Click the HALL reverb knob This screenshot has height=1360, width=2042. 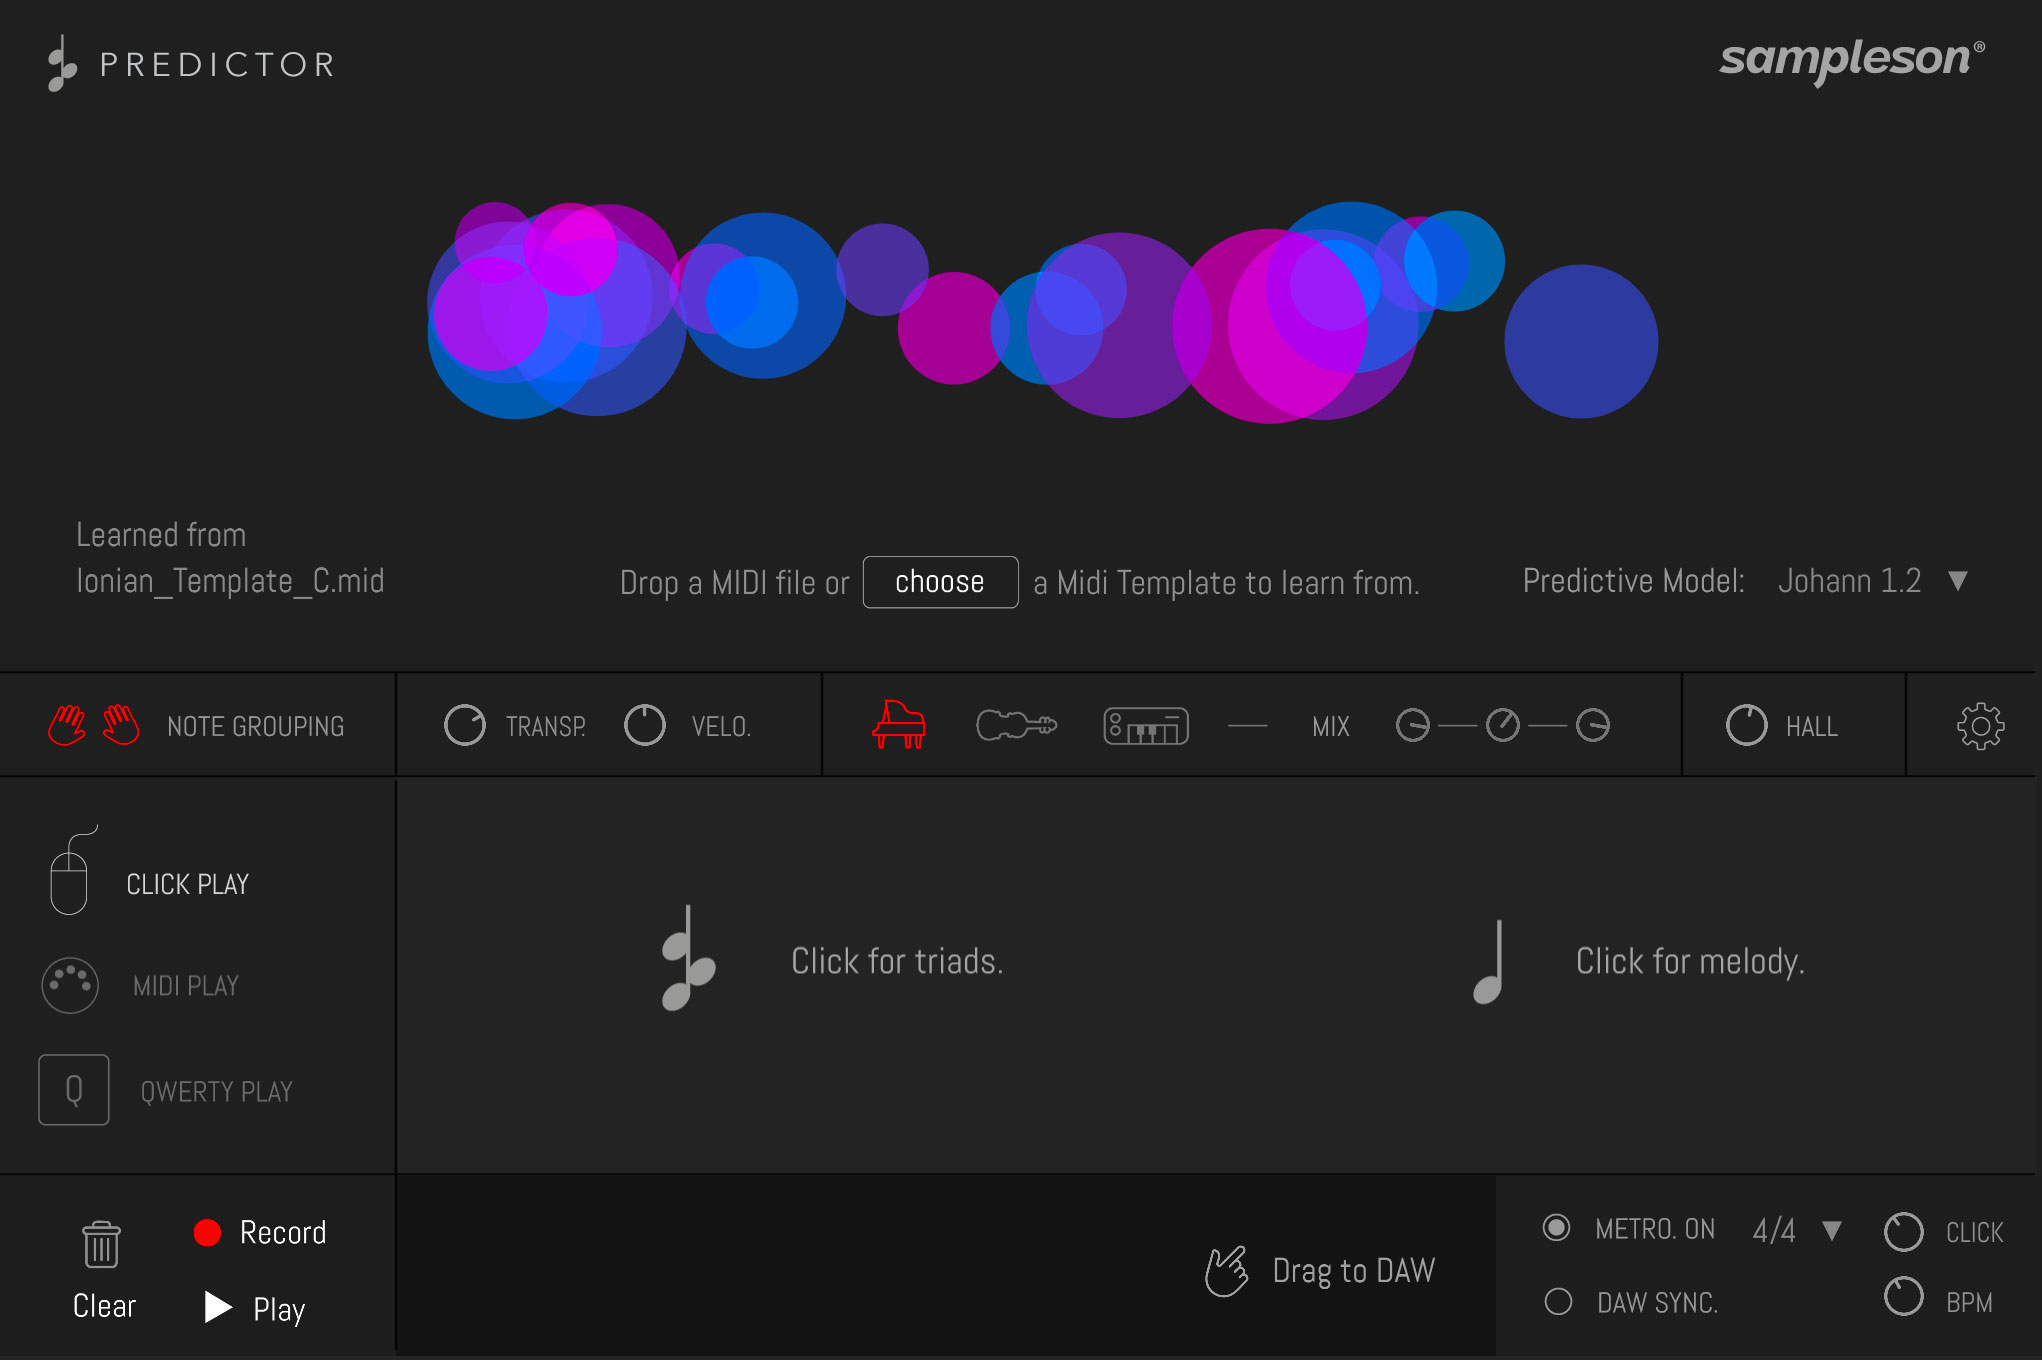(1746, 725)
